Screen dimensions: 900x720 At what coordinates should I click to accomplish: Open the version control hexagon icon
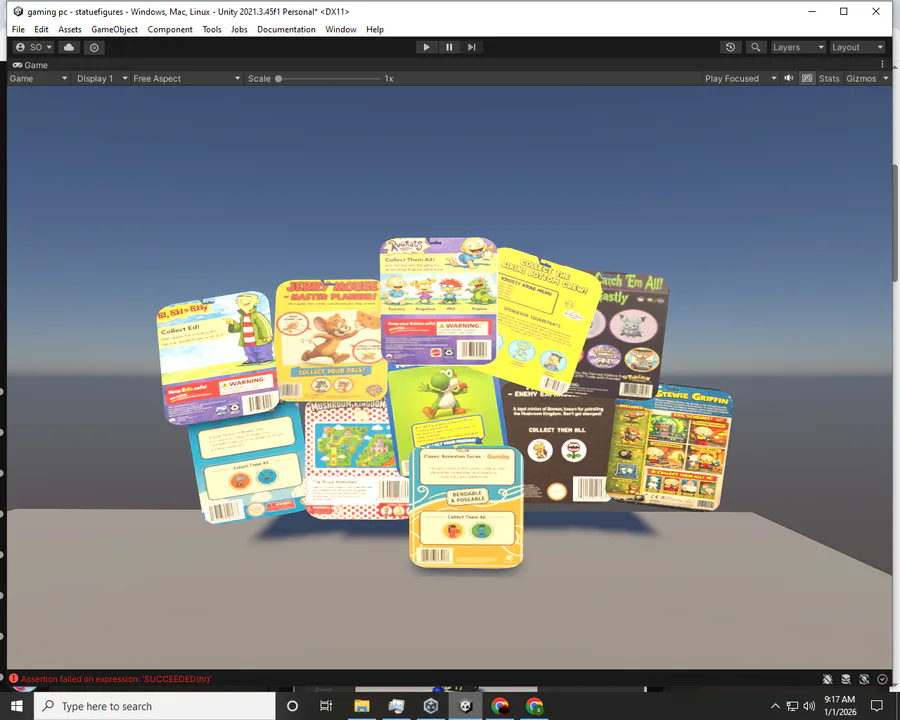pyautogui.click(x=95, y=47)
